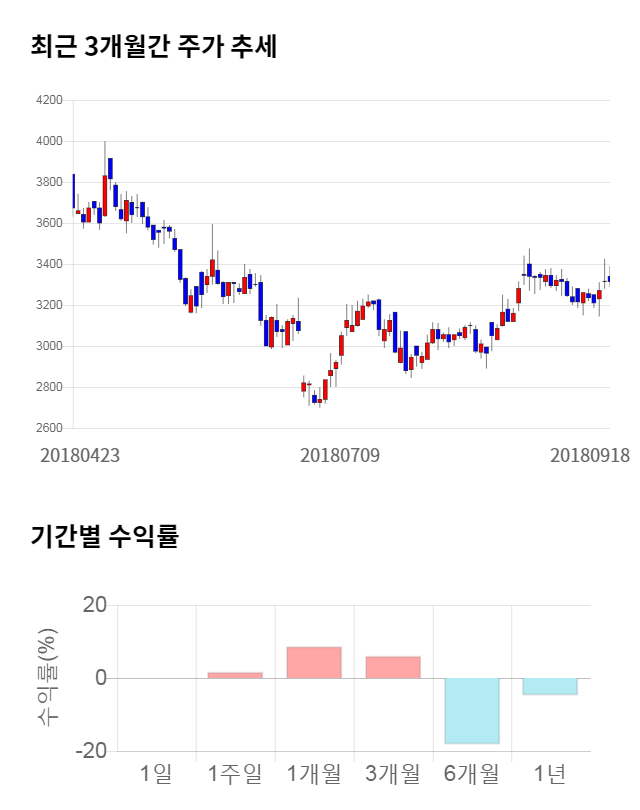
Task: Click the '최근 3개월간 주가 추세' chart title
Action: (x=153, y=47)
